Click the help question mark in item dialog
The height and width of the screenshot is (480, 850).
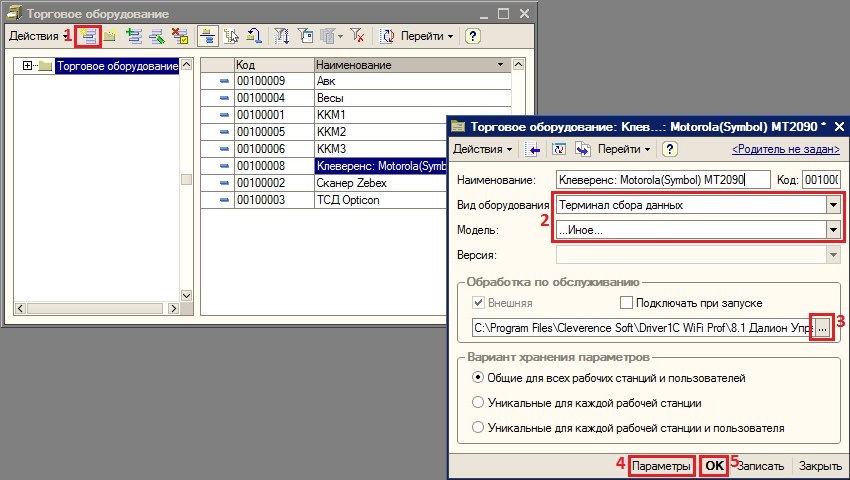(669, 149)
